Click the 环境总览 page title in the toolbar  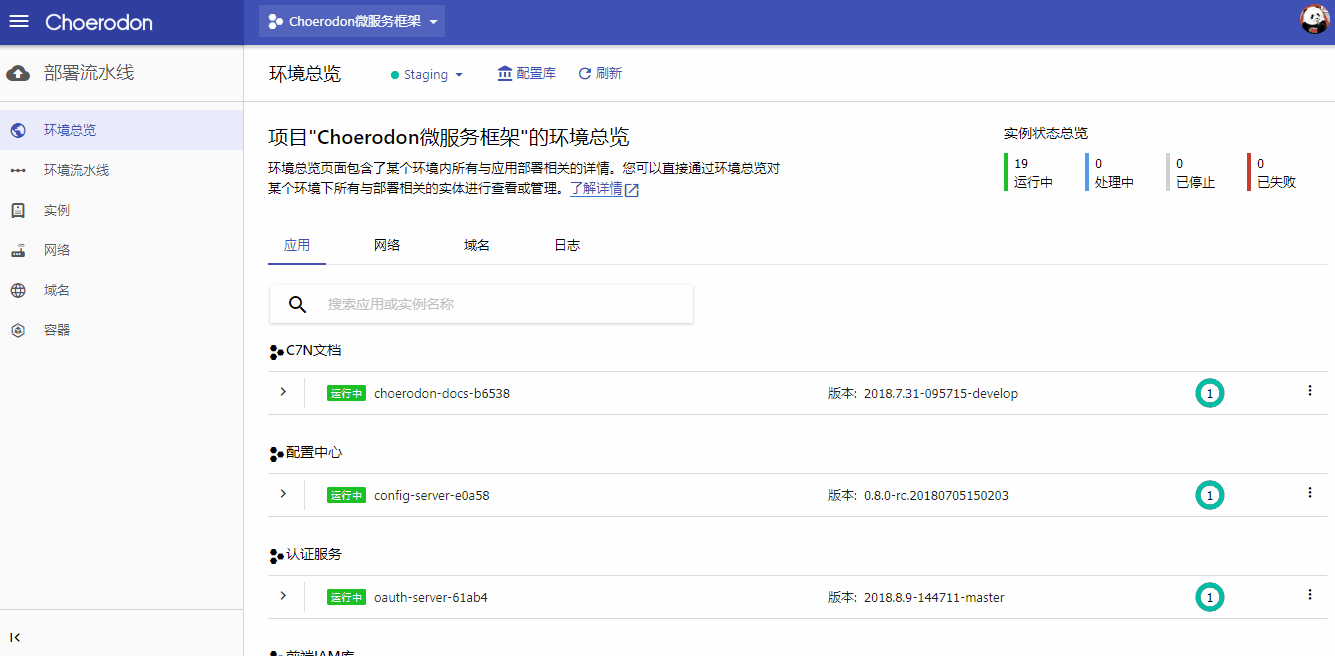305,74
